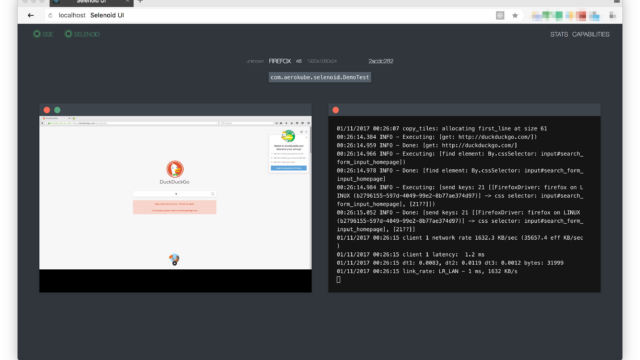Click the log line 'client 1 latency: 1.2 ms'
The height and width of the screenshot is (360, 640).
click(x=410, y=254)
